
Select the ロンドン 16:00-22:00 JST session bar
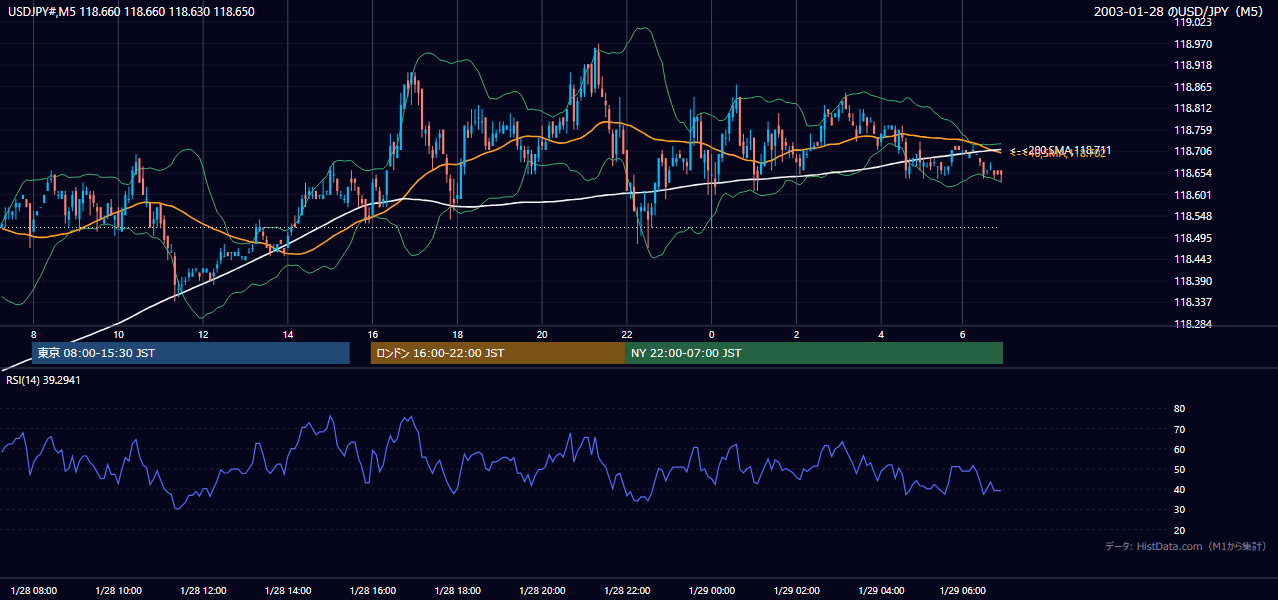click(498, 353)
